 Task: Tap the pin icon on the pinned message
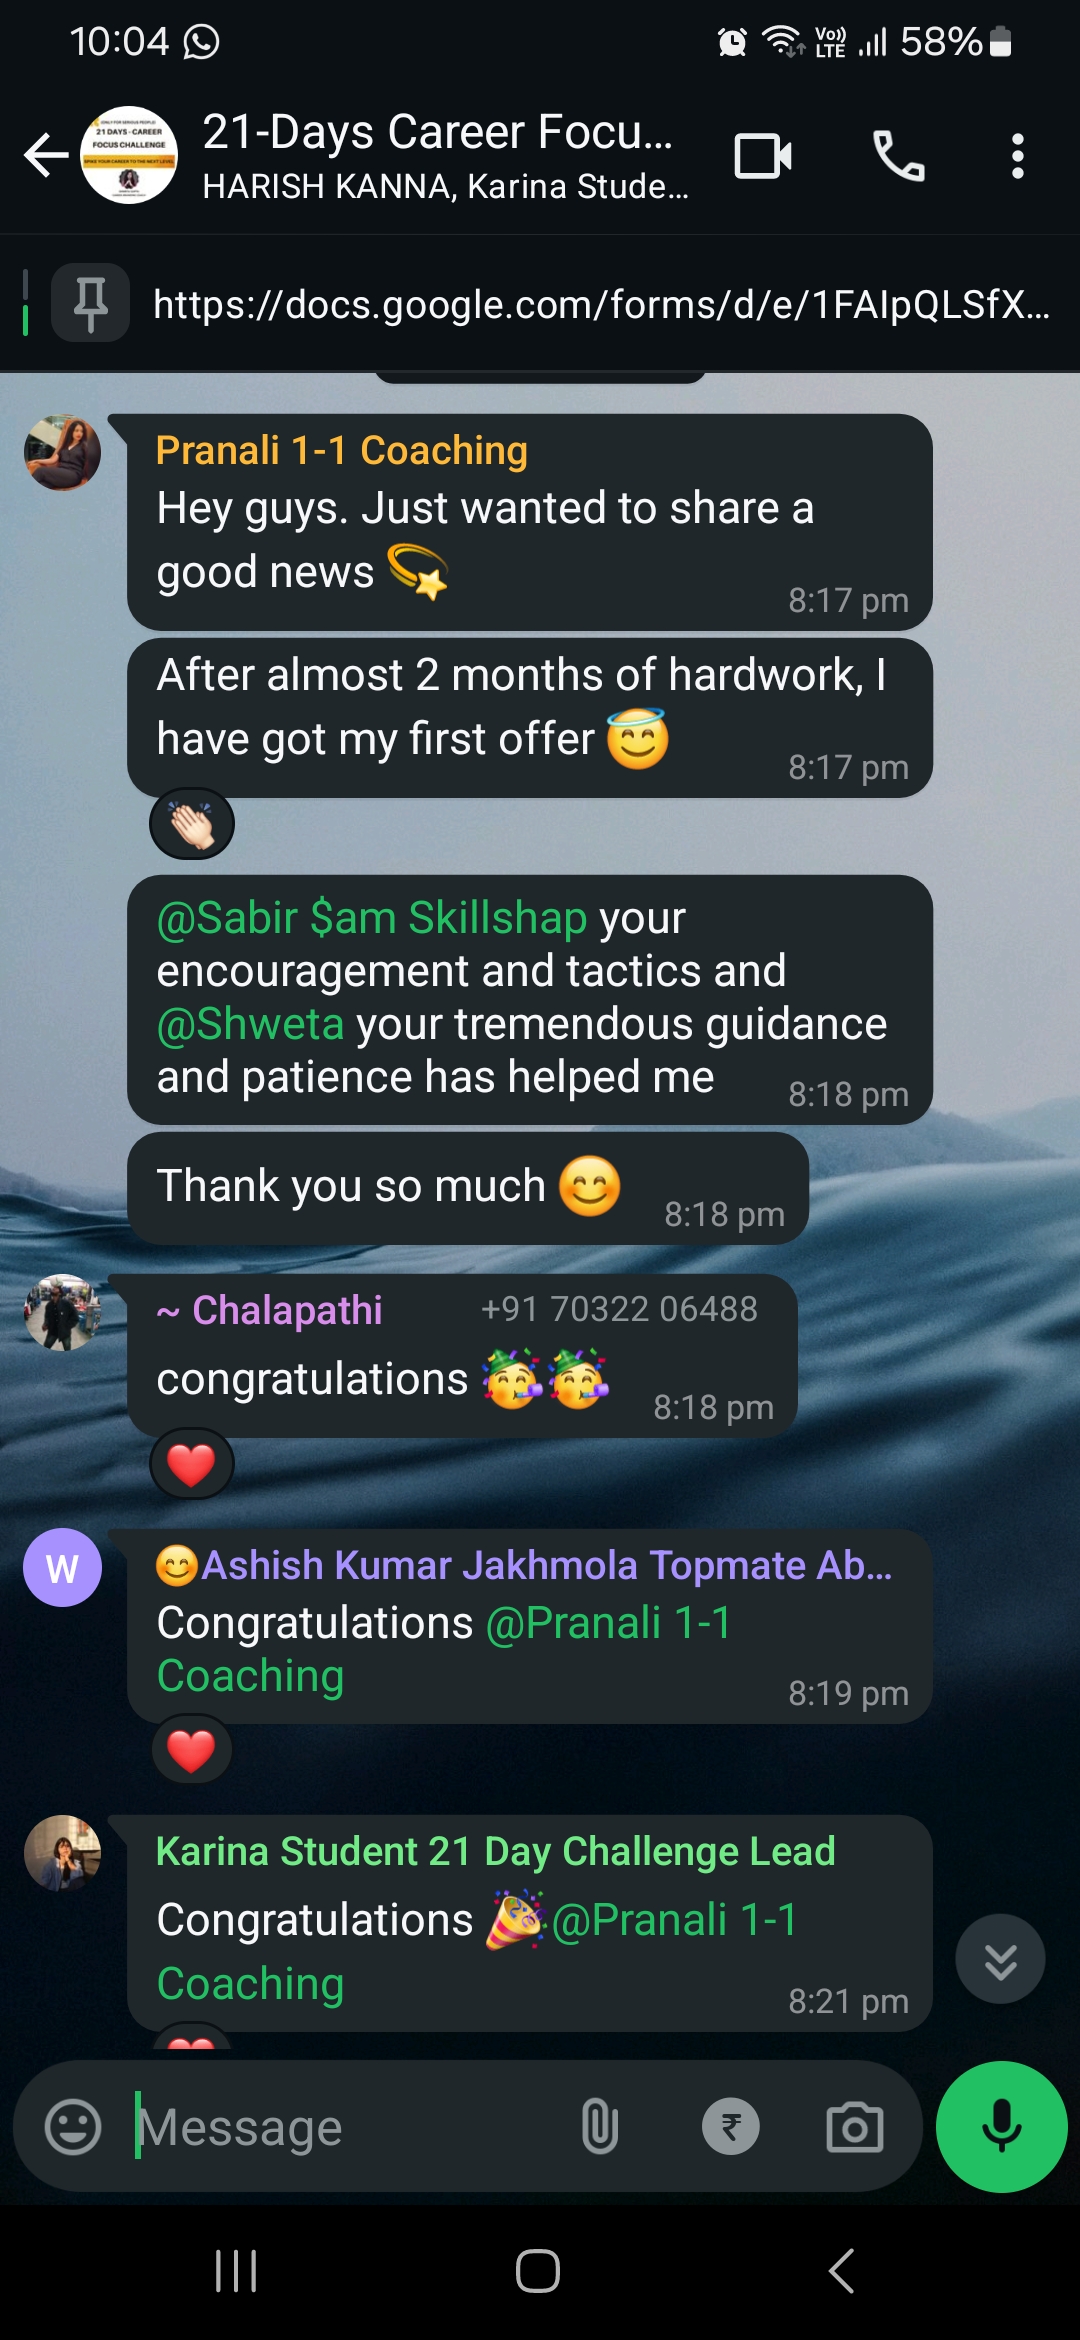(91, 303)
